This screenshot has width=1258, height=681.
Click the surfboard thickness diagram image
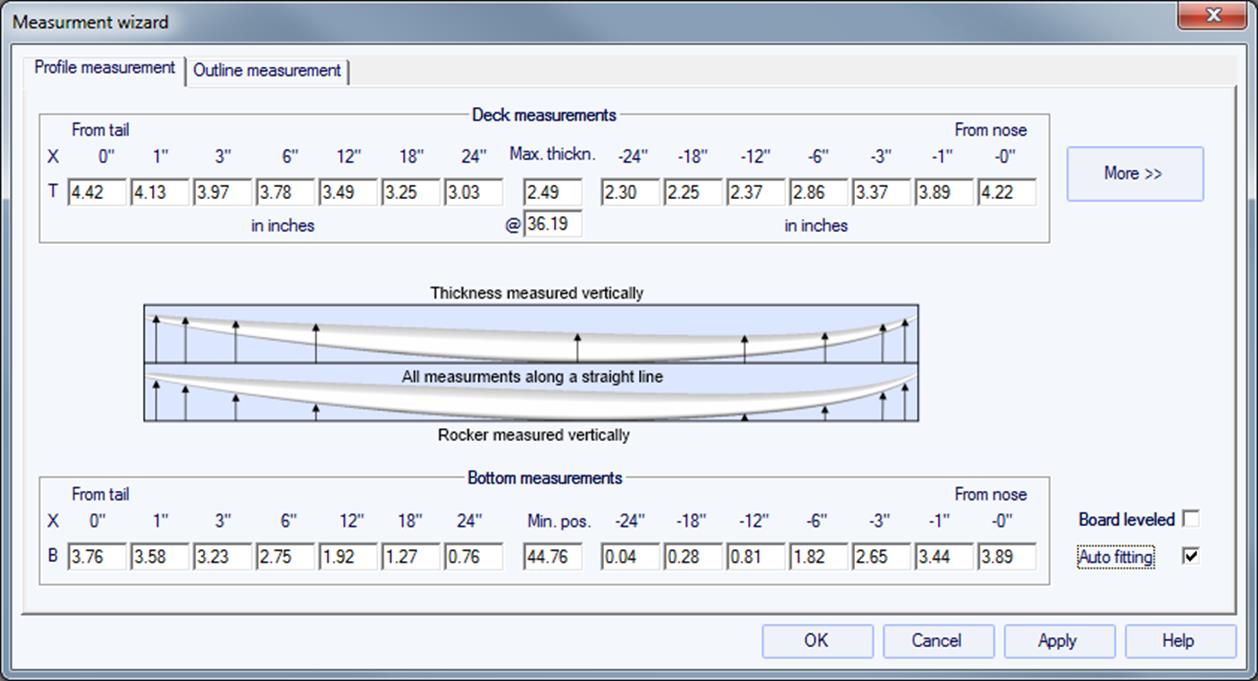(531, 364)
